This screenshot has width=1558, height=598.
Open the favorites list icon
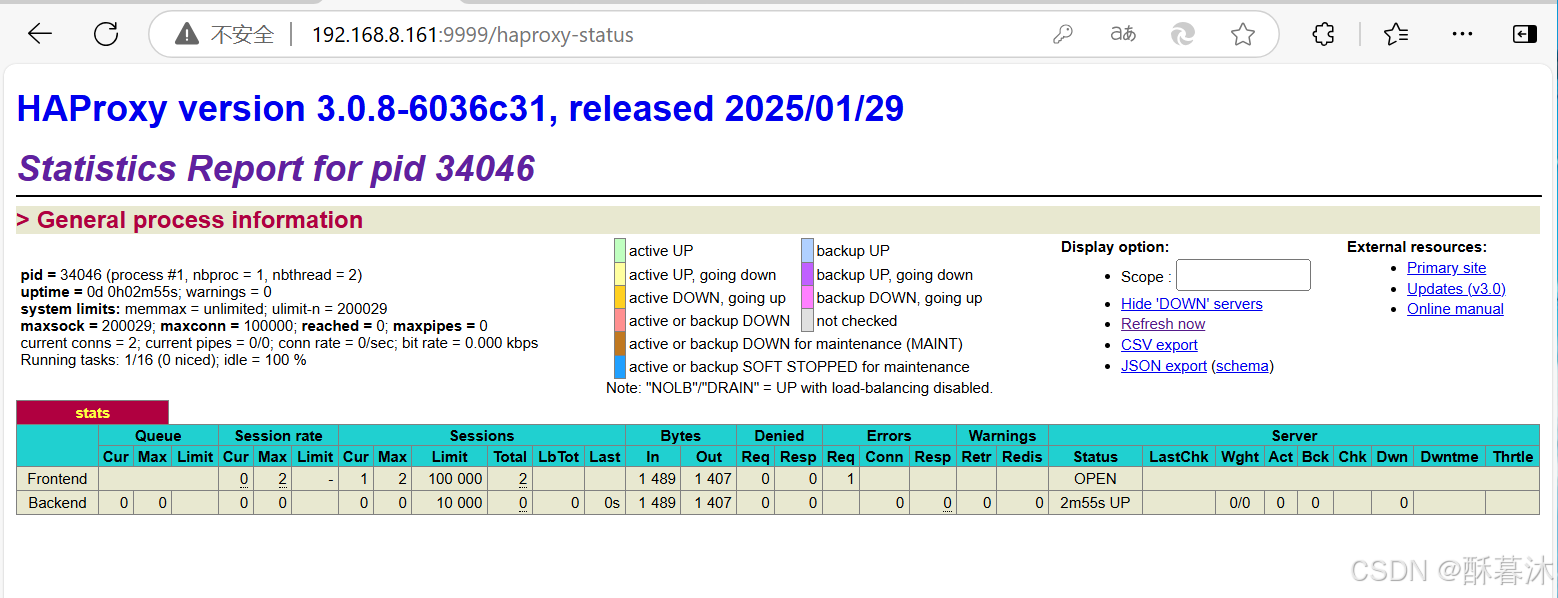pyautogui.click(x=1397, y=35)
